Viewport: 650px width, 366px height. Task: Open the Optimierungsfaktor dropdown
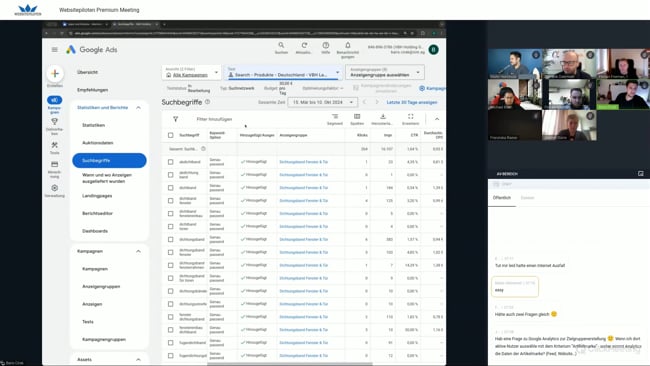coord(323,88)
